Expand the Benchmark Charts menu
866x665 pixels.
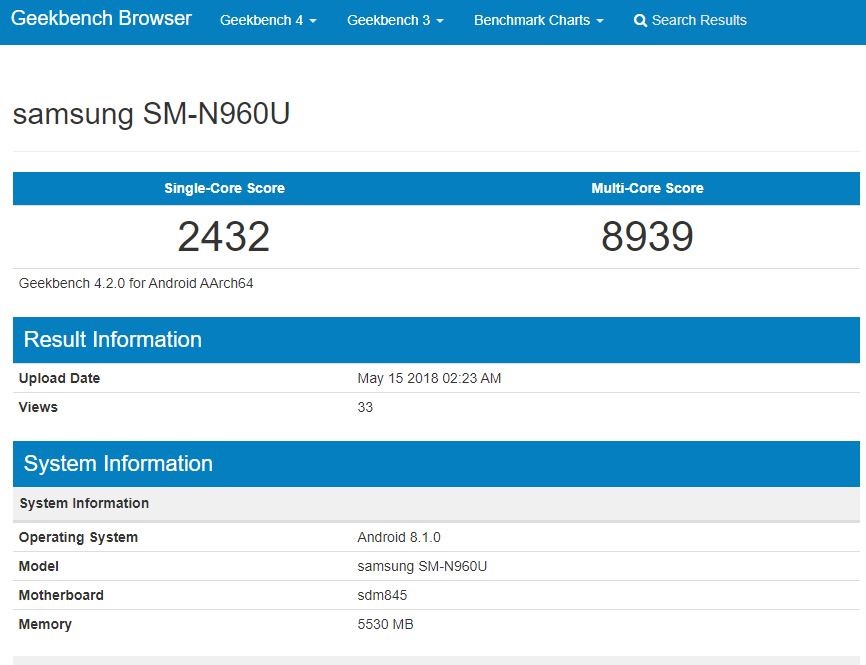pyautogui.click(x=538, y=20)
